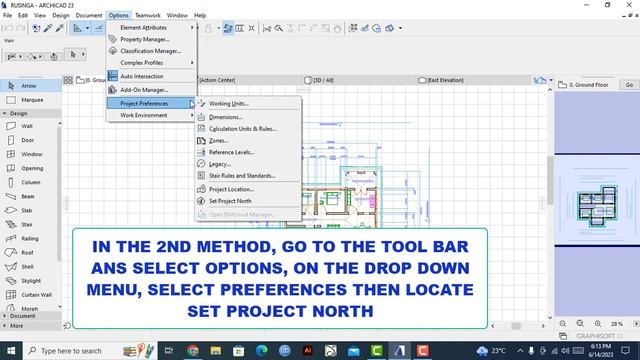640x360 pixels.
Task: Open Property Manager...
Action: pyautogui.click(x=151, y=39)
